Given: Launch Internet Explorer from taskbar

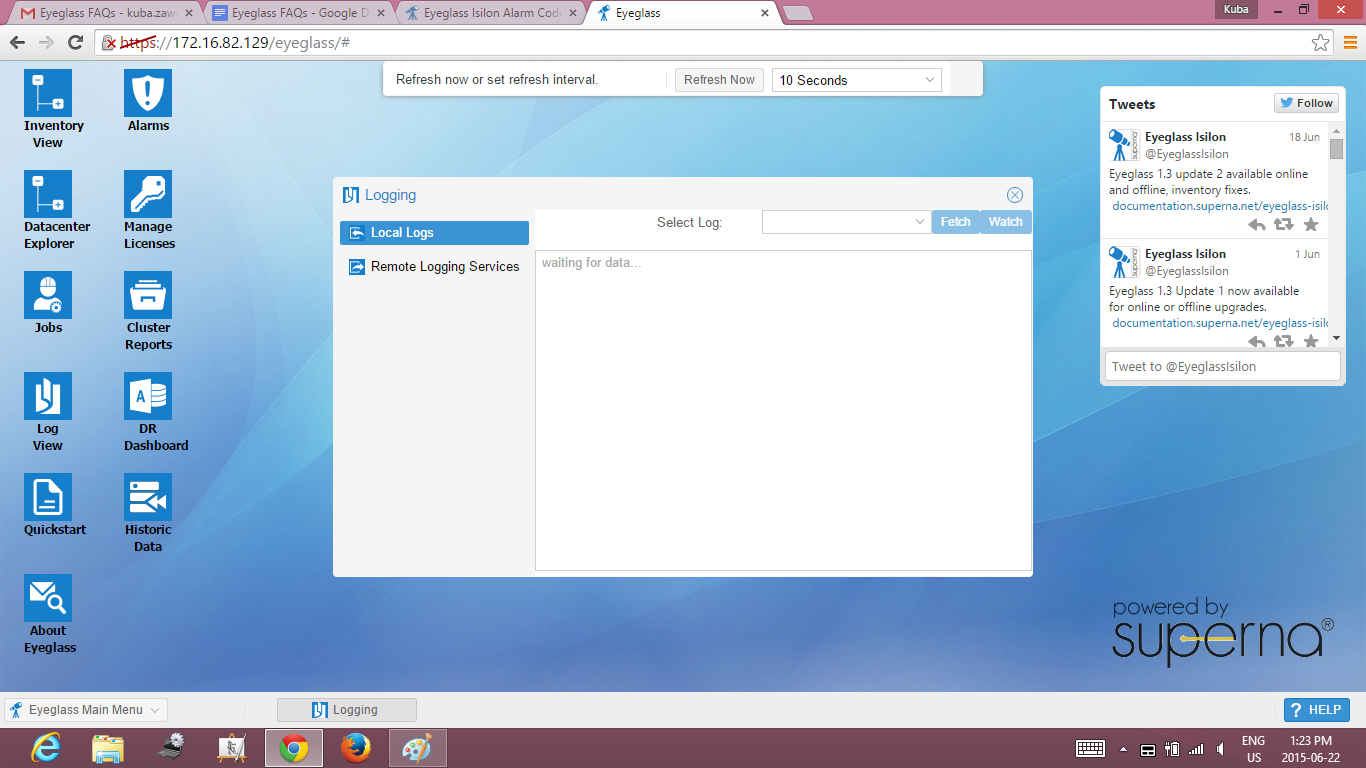Looking at the screenshot, I should (x=46, y=748).
